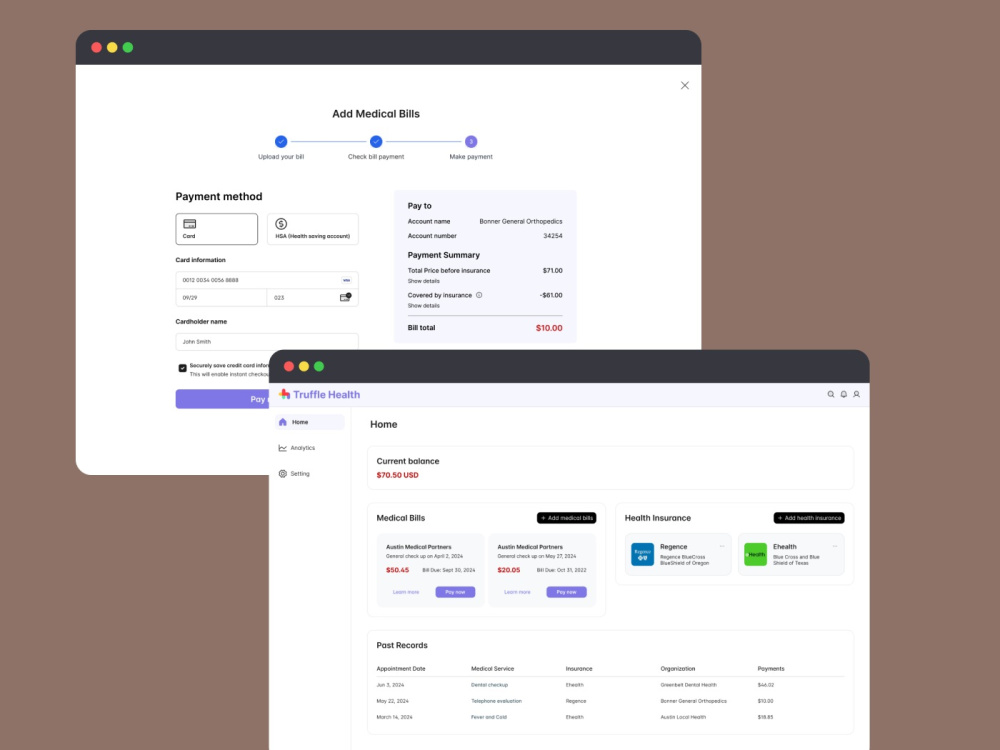Click the Appointment Date column header
This screenshot has height=750, width=1000.
point(401,668)
